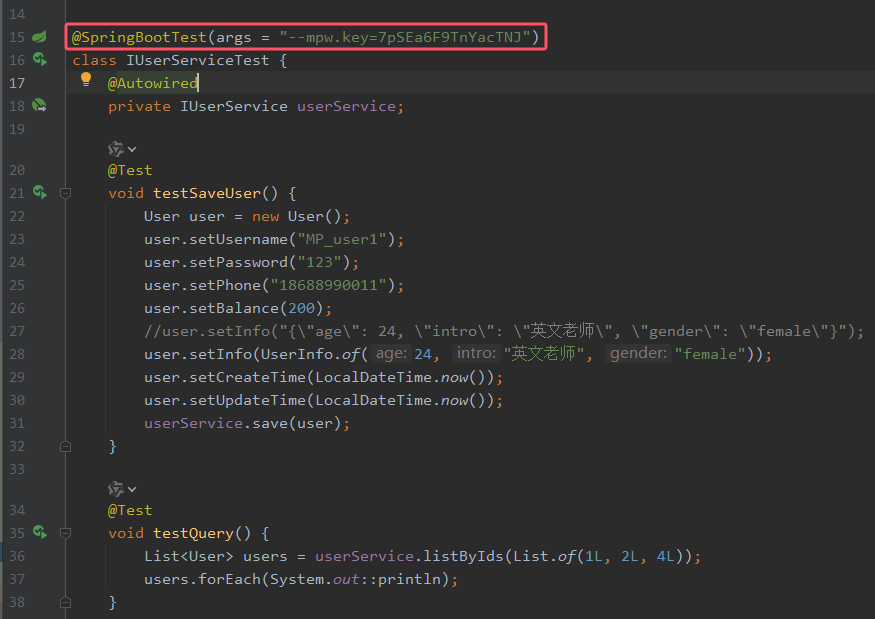Screen dimensions: 875x619
Task: Click the userService field declaration name
Action: coord(346,106)
